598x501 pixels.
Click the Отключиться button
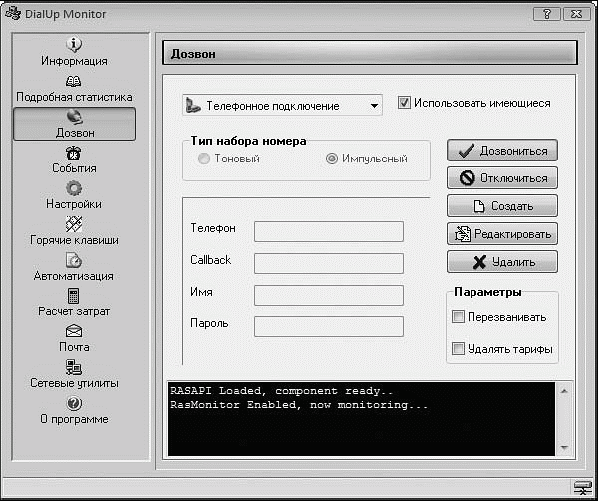coord(502,178)
